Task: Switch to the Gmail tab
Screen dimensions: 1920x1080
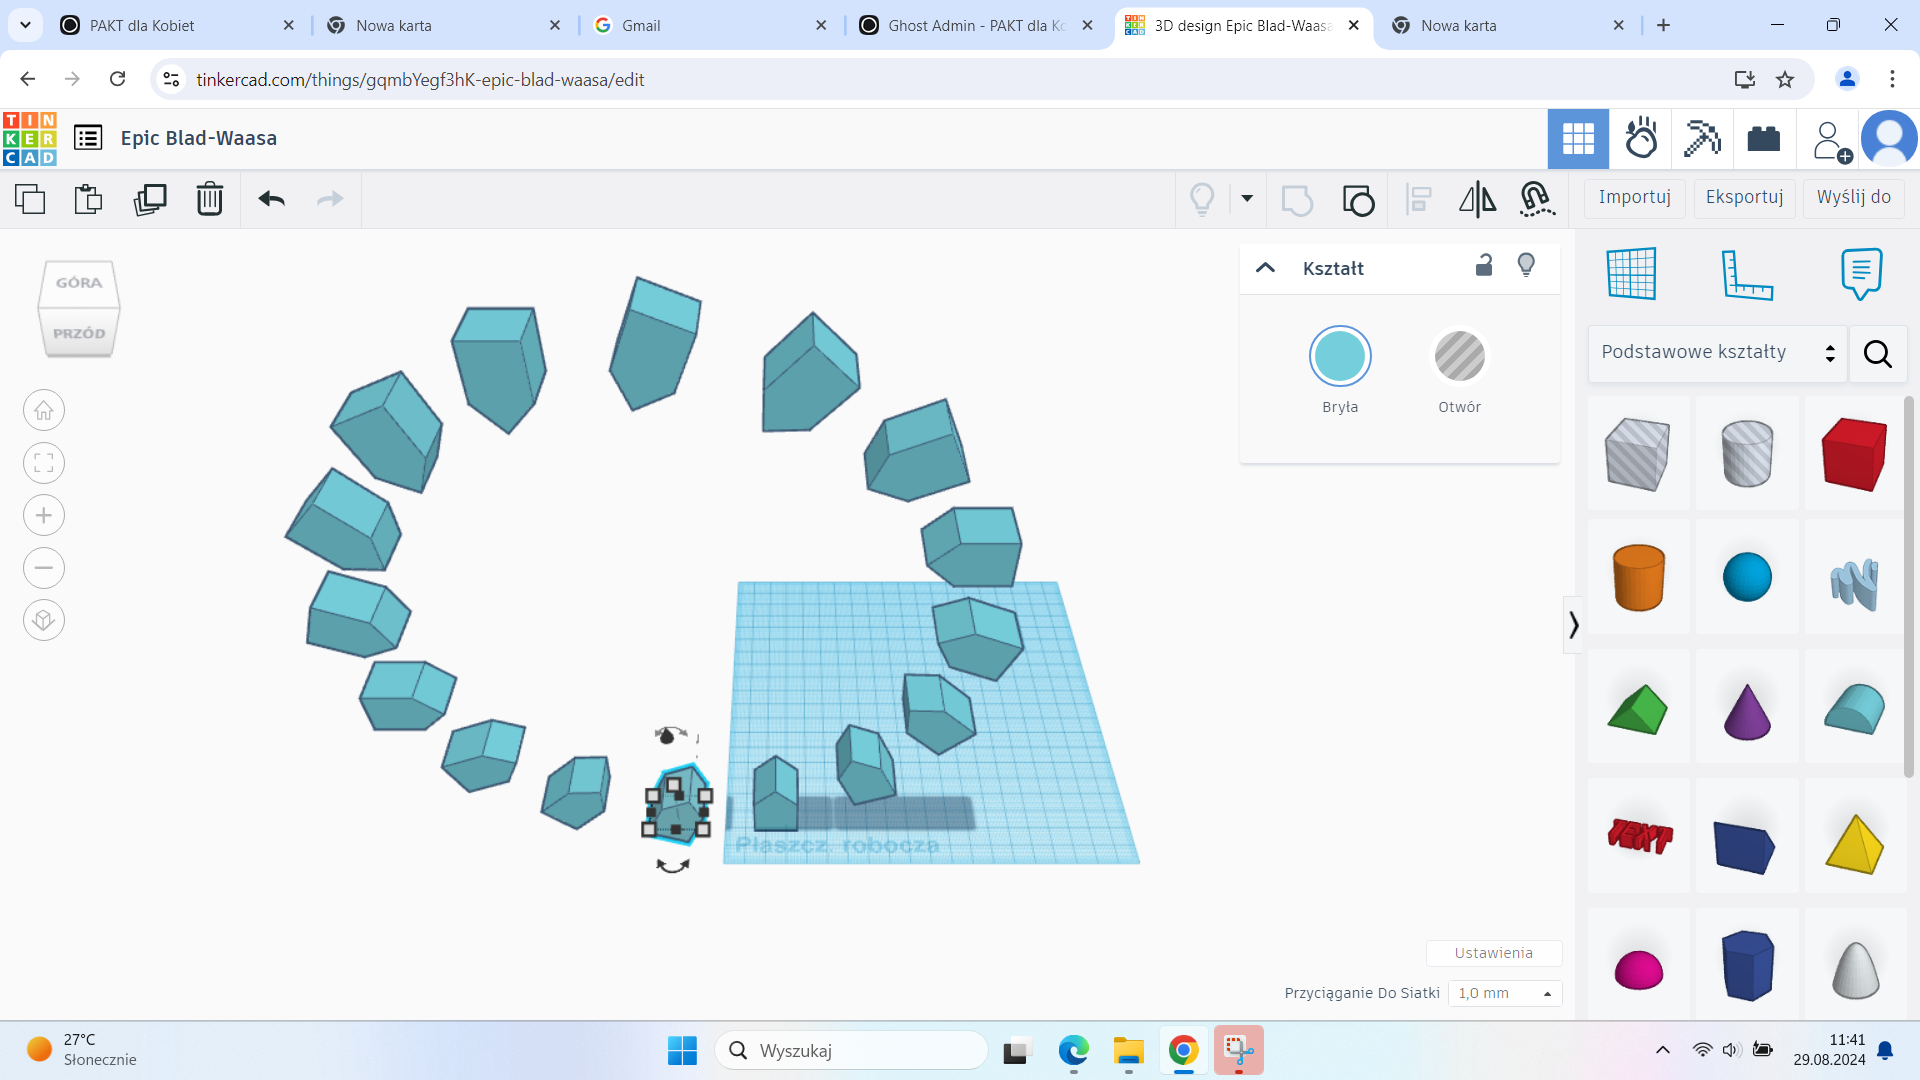Action: tap(711, 25)
